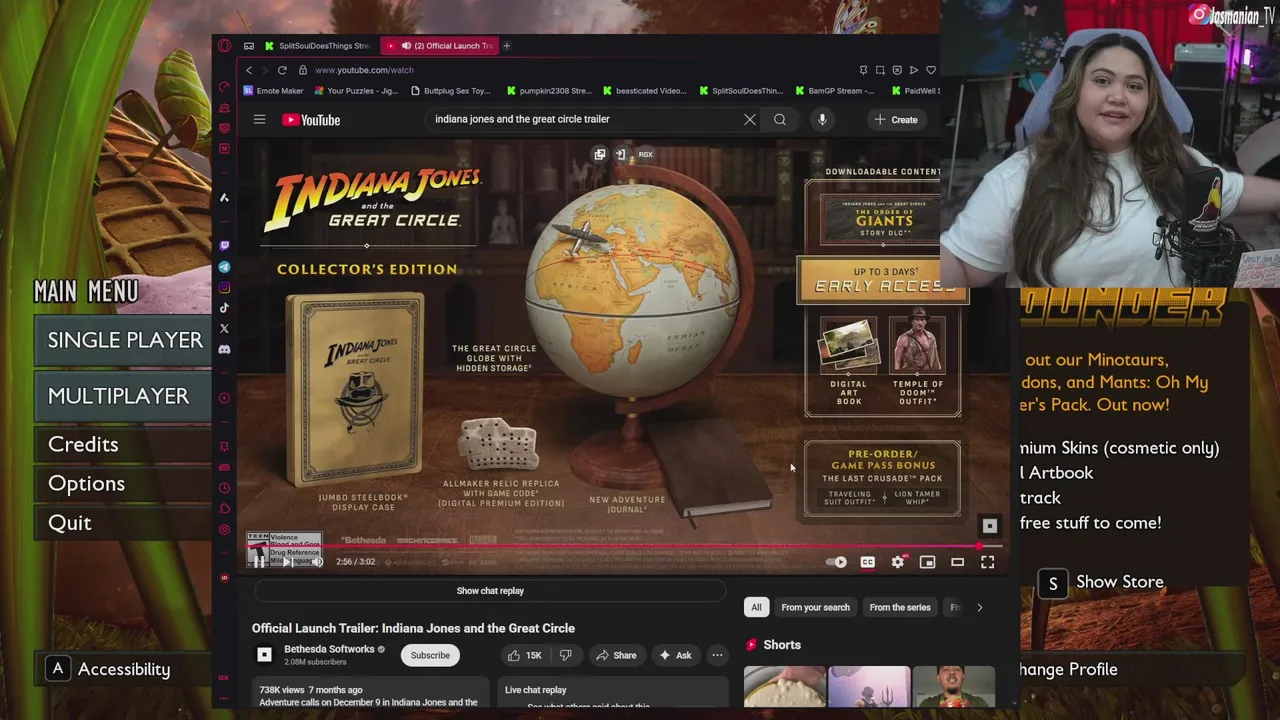
Task: Mute the video volume speaker
Action: click(x=317, y=562)
